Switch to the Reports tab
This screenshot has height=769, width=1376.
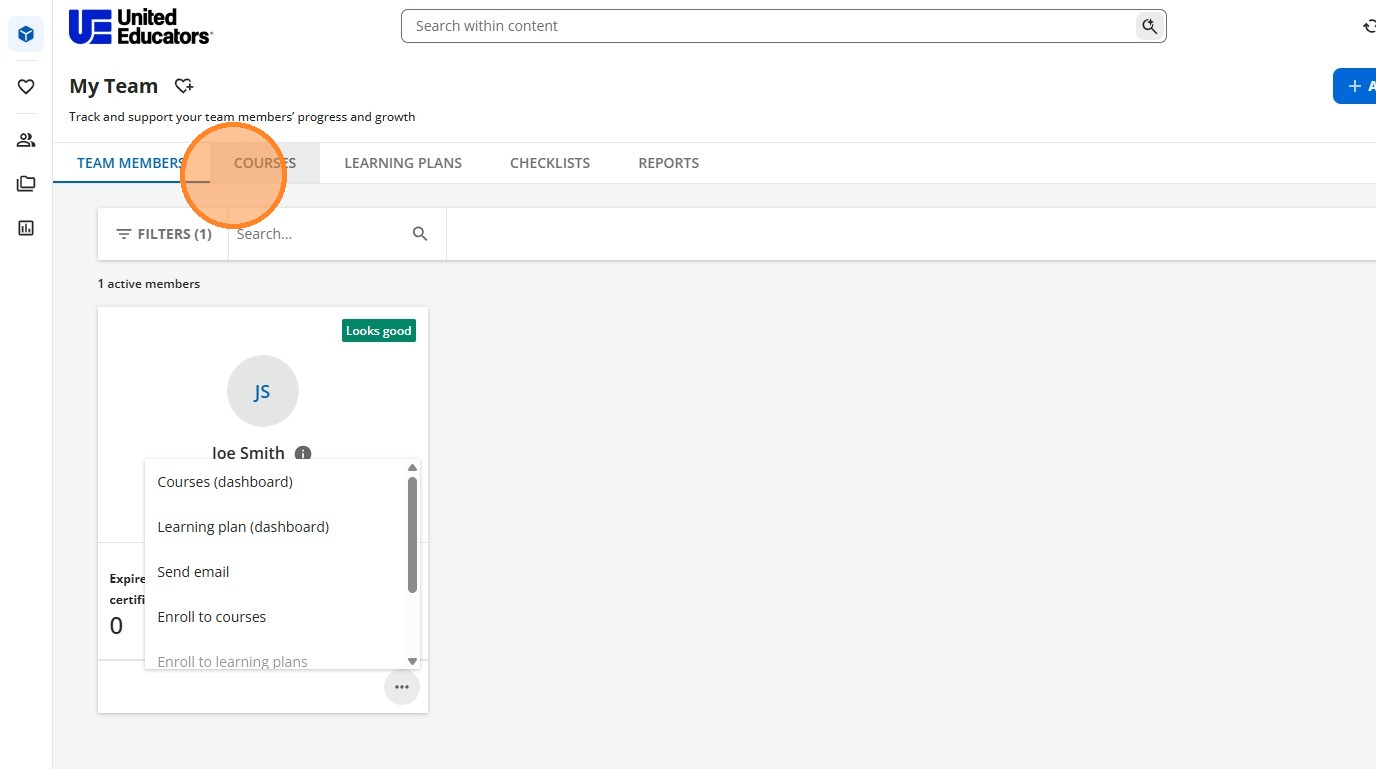(x=669, y=163)
